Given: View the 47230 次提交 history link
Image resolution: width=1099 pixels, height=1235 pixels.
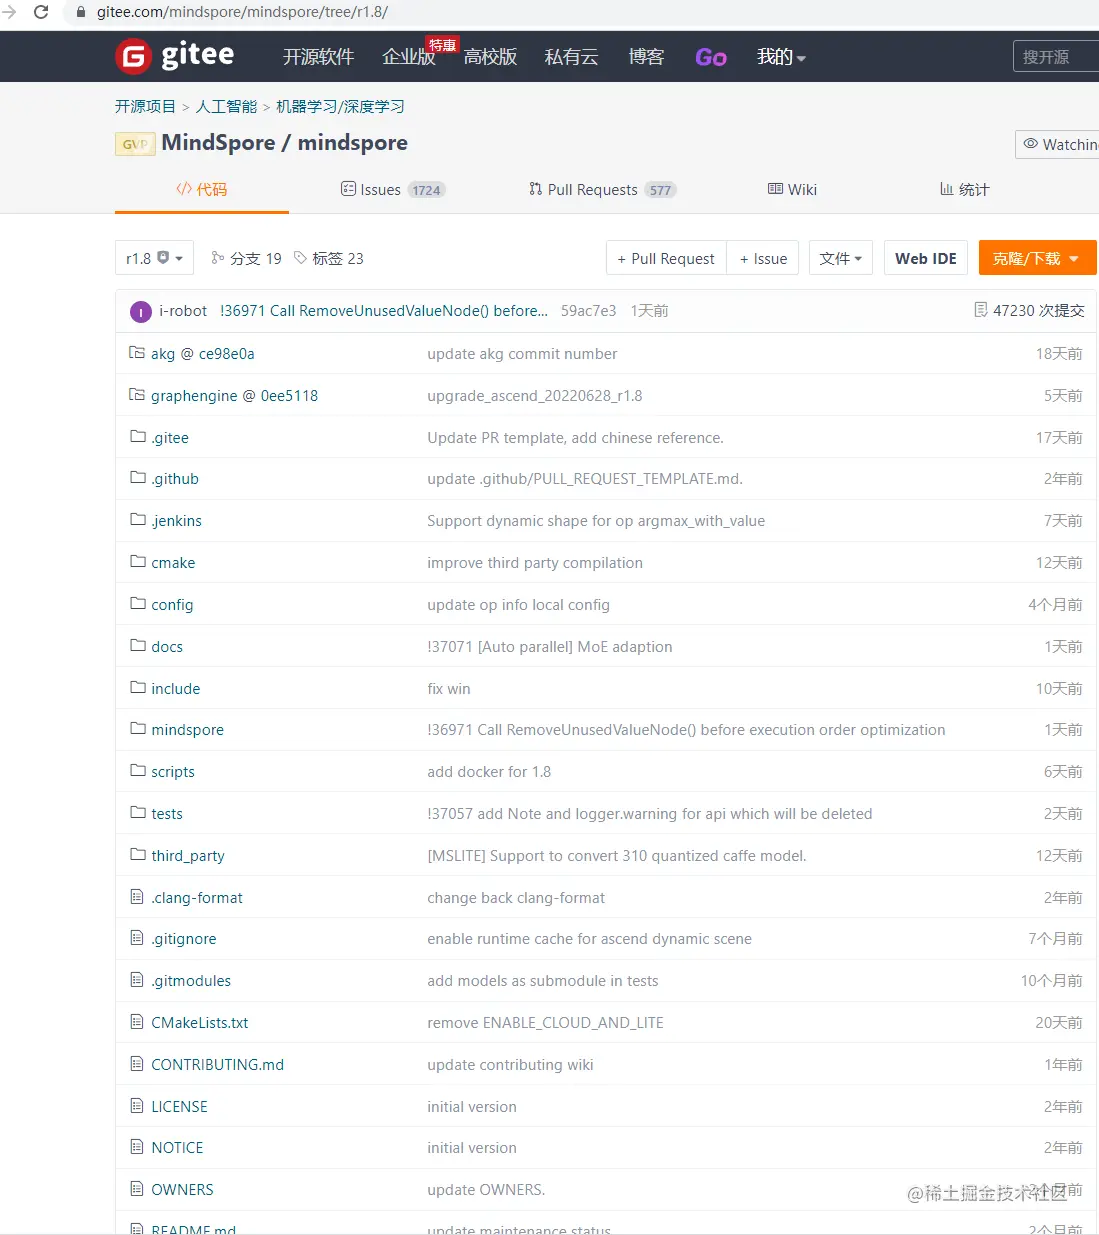Looking at the screenshot, I should [x=1029, y=310].
